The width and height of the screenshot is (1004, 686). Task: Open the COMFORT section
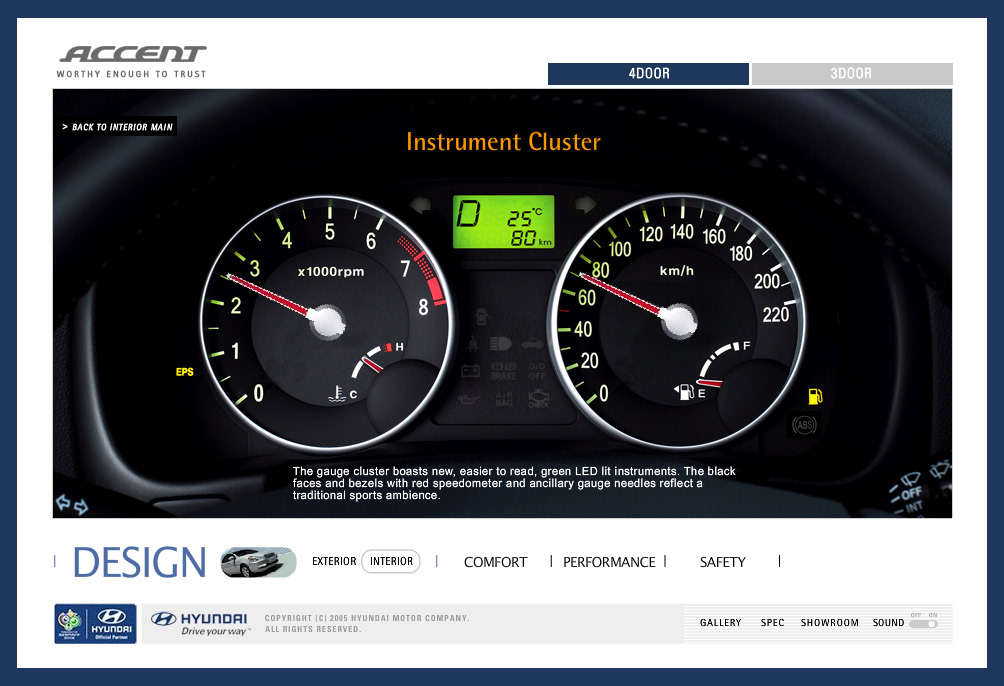496,562
